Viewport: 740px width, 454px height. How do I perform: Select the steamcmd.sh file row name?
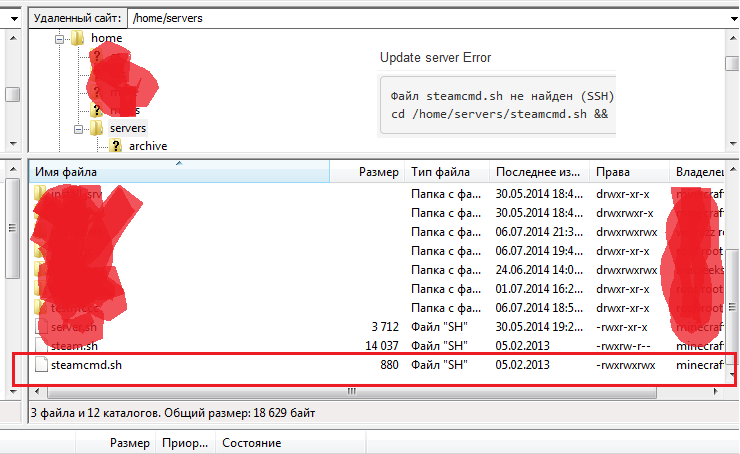point(86,366)
